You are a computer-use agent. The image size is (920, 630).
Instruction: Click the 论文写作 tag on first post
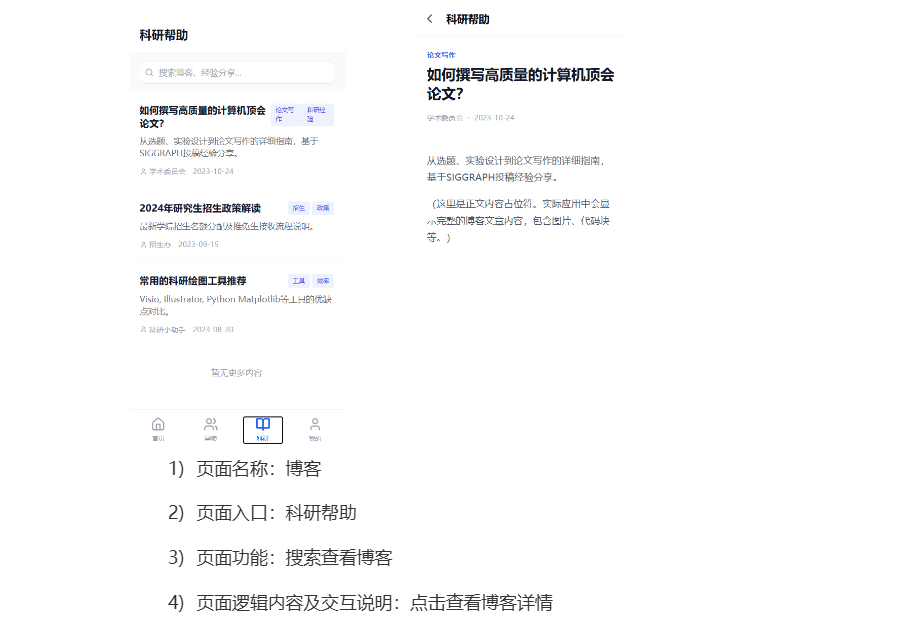click(285, 114)
